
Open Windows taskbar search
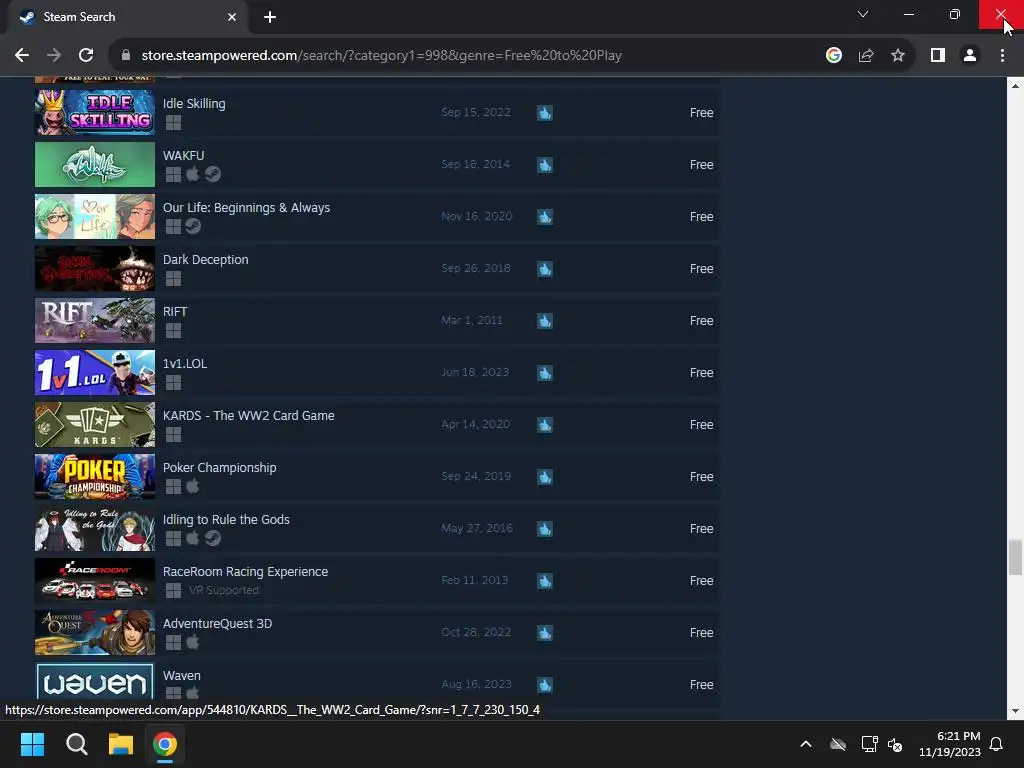coord(76,744)
